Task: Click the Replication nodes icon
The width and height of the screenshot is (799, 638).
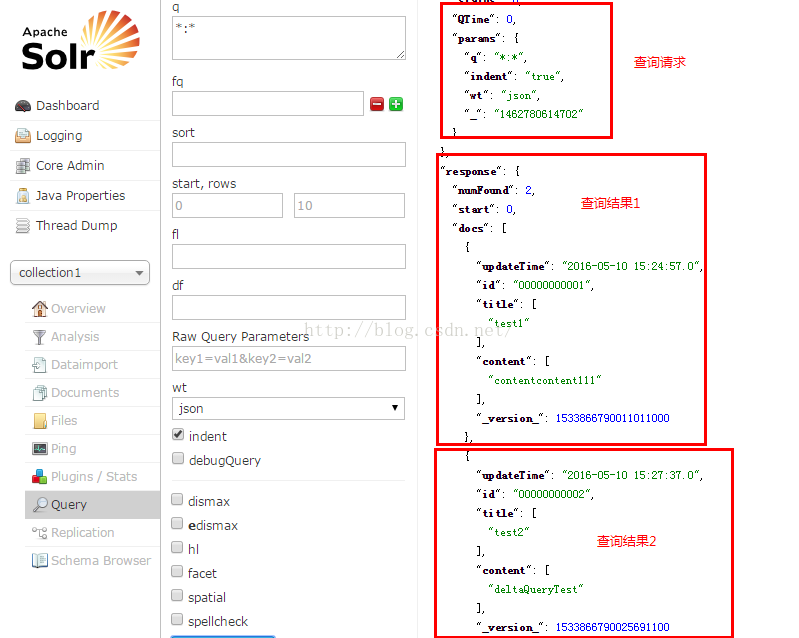Action: point(39,533)
